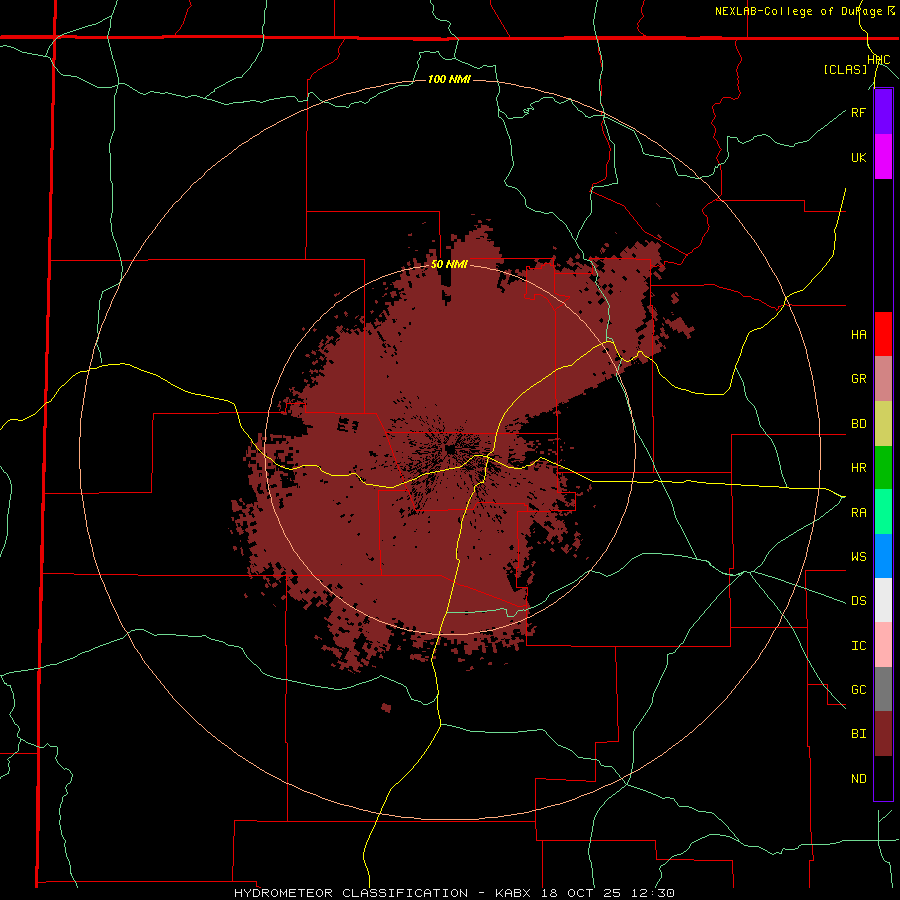Click the GC legend label
This screenshot has width=900, height=900.
[x=858, y=690]
